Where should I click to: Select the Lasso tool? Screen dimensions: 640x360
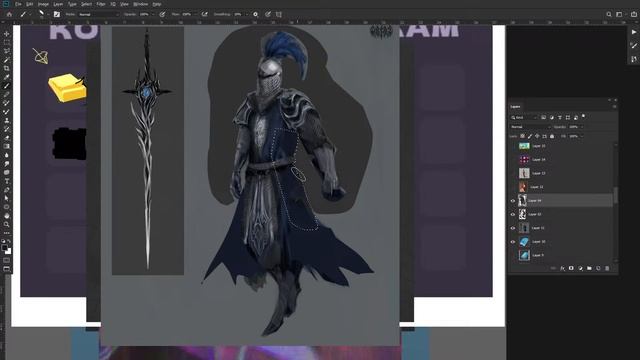7,51
